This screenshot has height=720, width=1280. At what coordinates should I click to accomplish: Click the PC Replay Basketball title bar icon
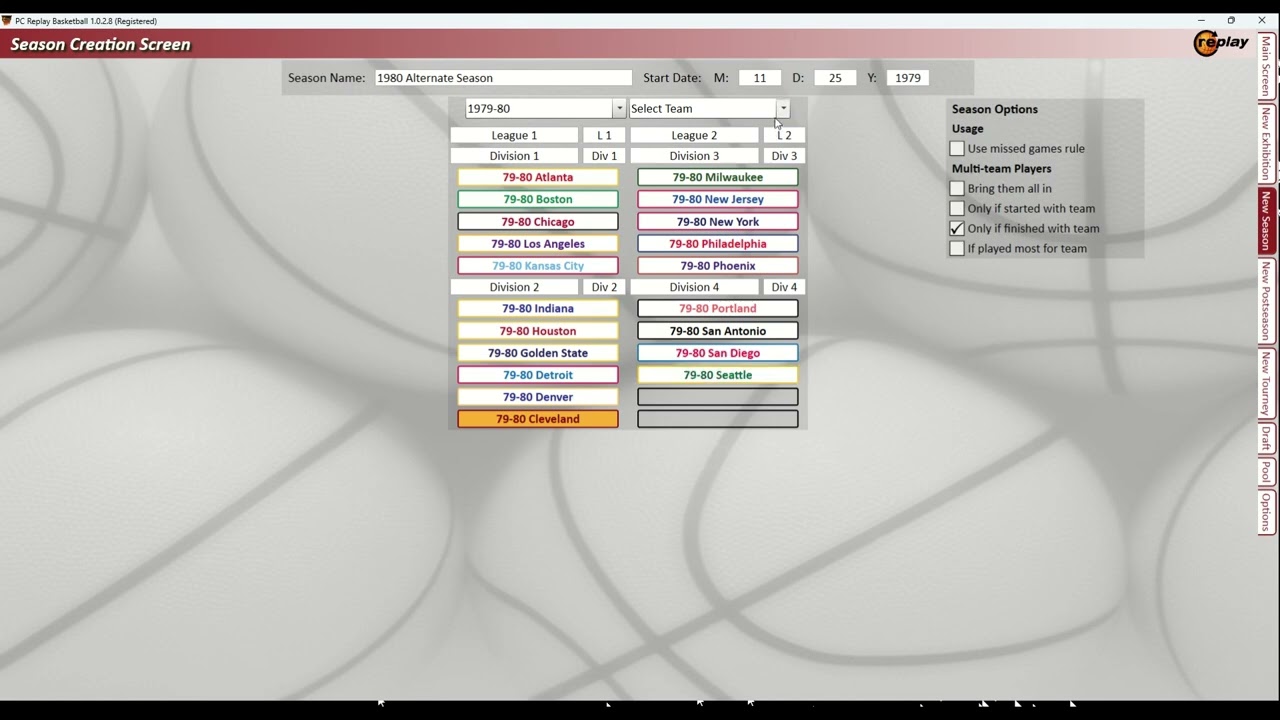pos(6,20)
